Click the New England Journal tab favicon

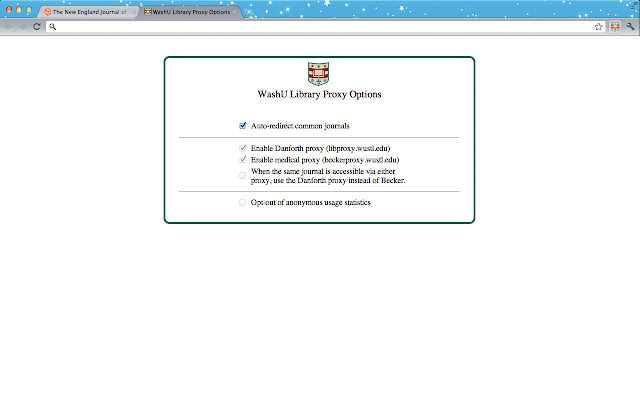pos(48,12)
